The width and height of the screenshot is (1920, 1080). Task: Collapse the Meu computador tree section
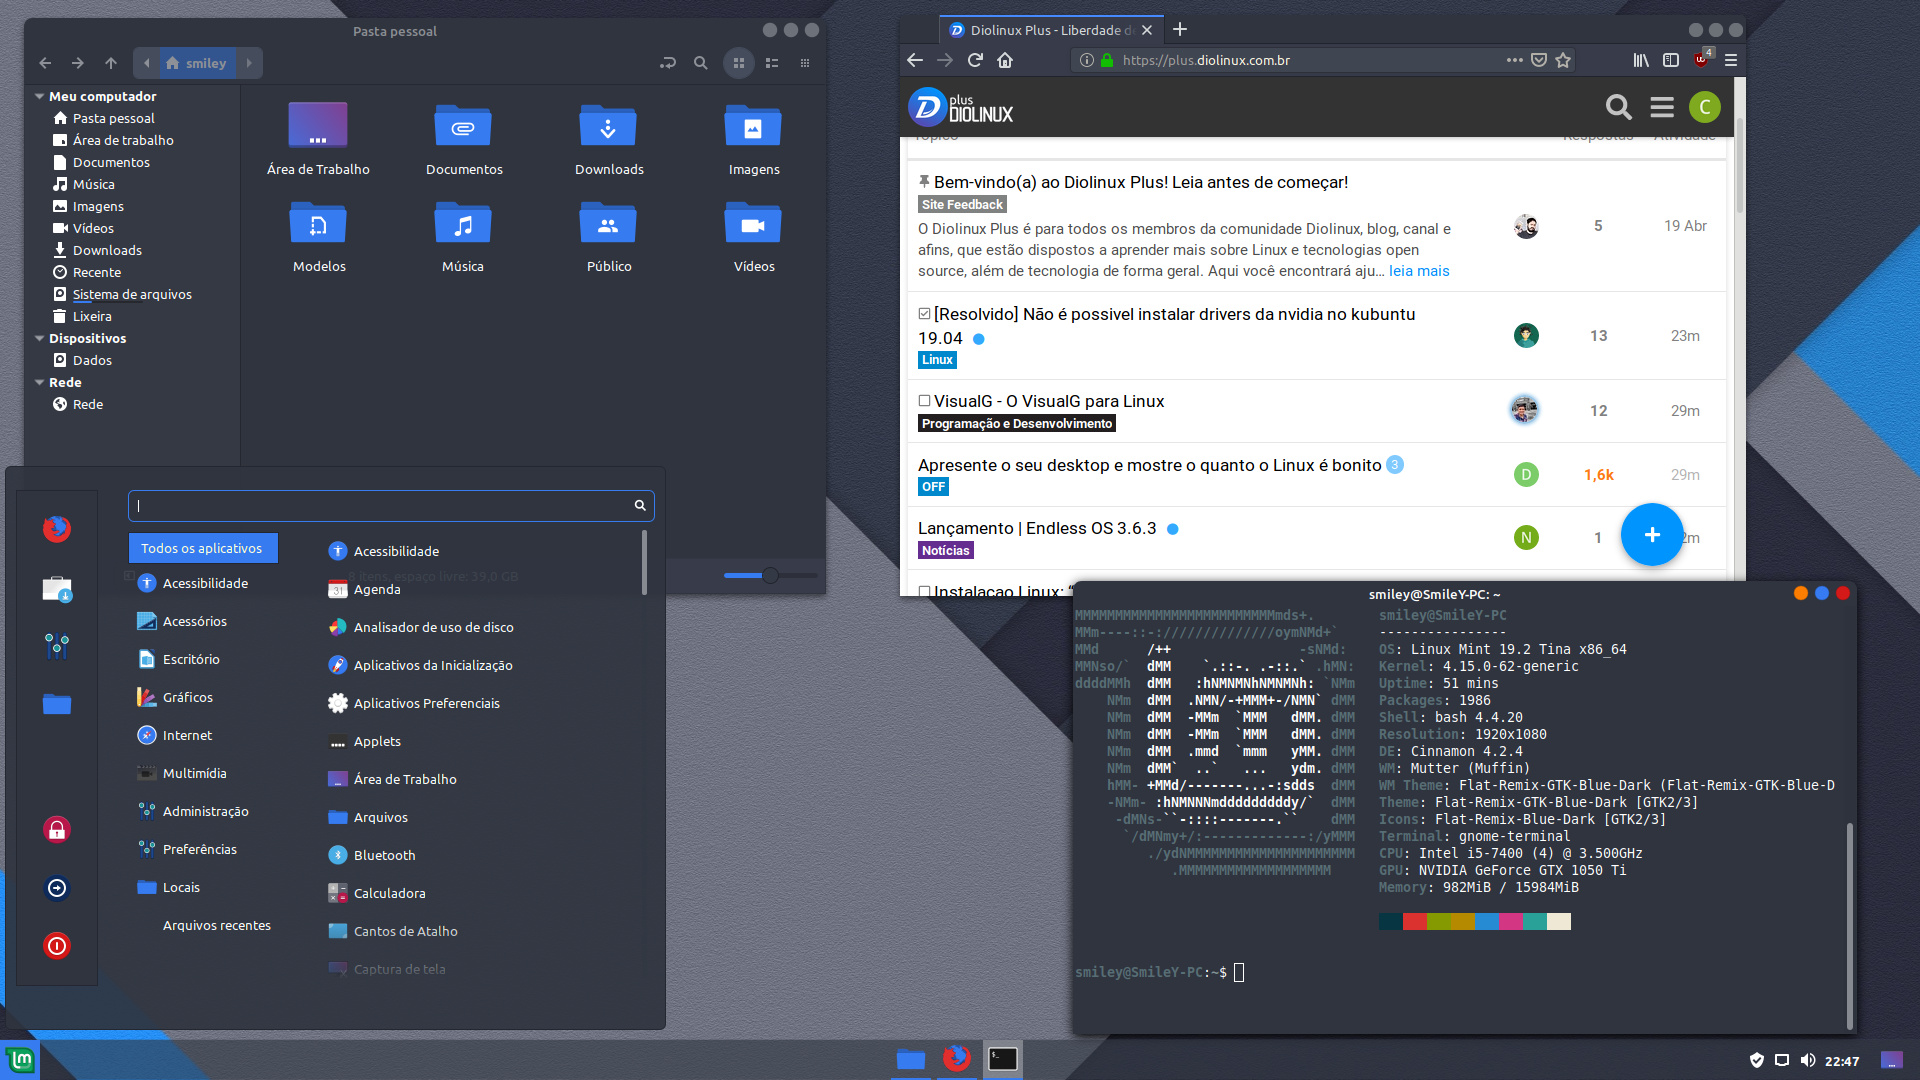39,96
